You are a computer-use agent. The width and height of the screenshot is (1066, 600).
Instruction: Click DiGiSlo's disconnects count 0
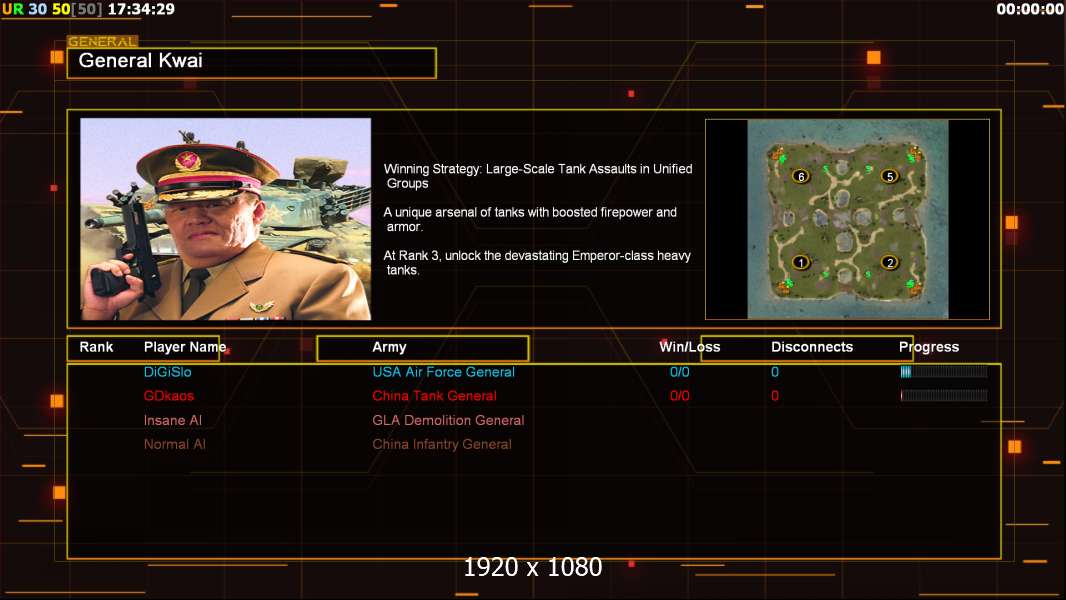(774, 372)
